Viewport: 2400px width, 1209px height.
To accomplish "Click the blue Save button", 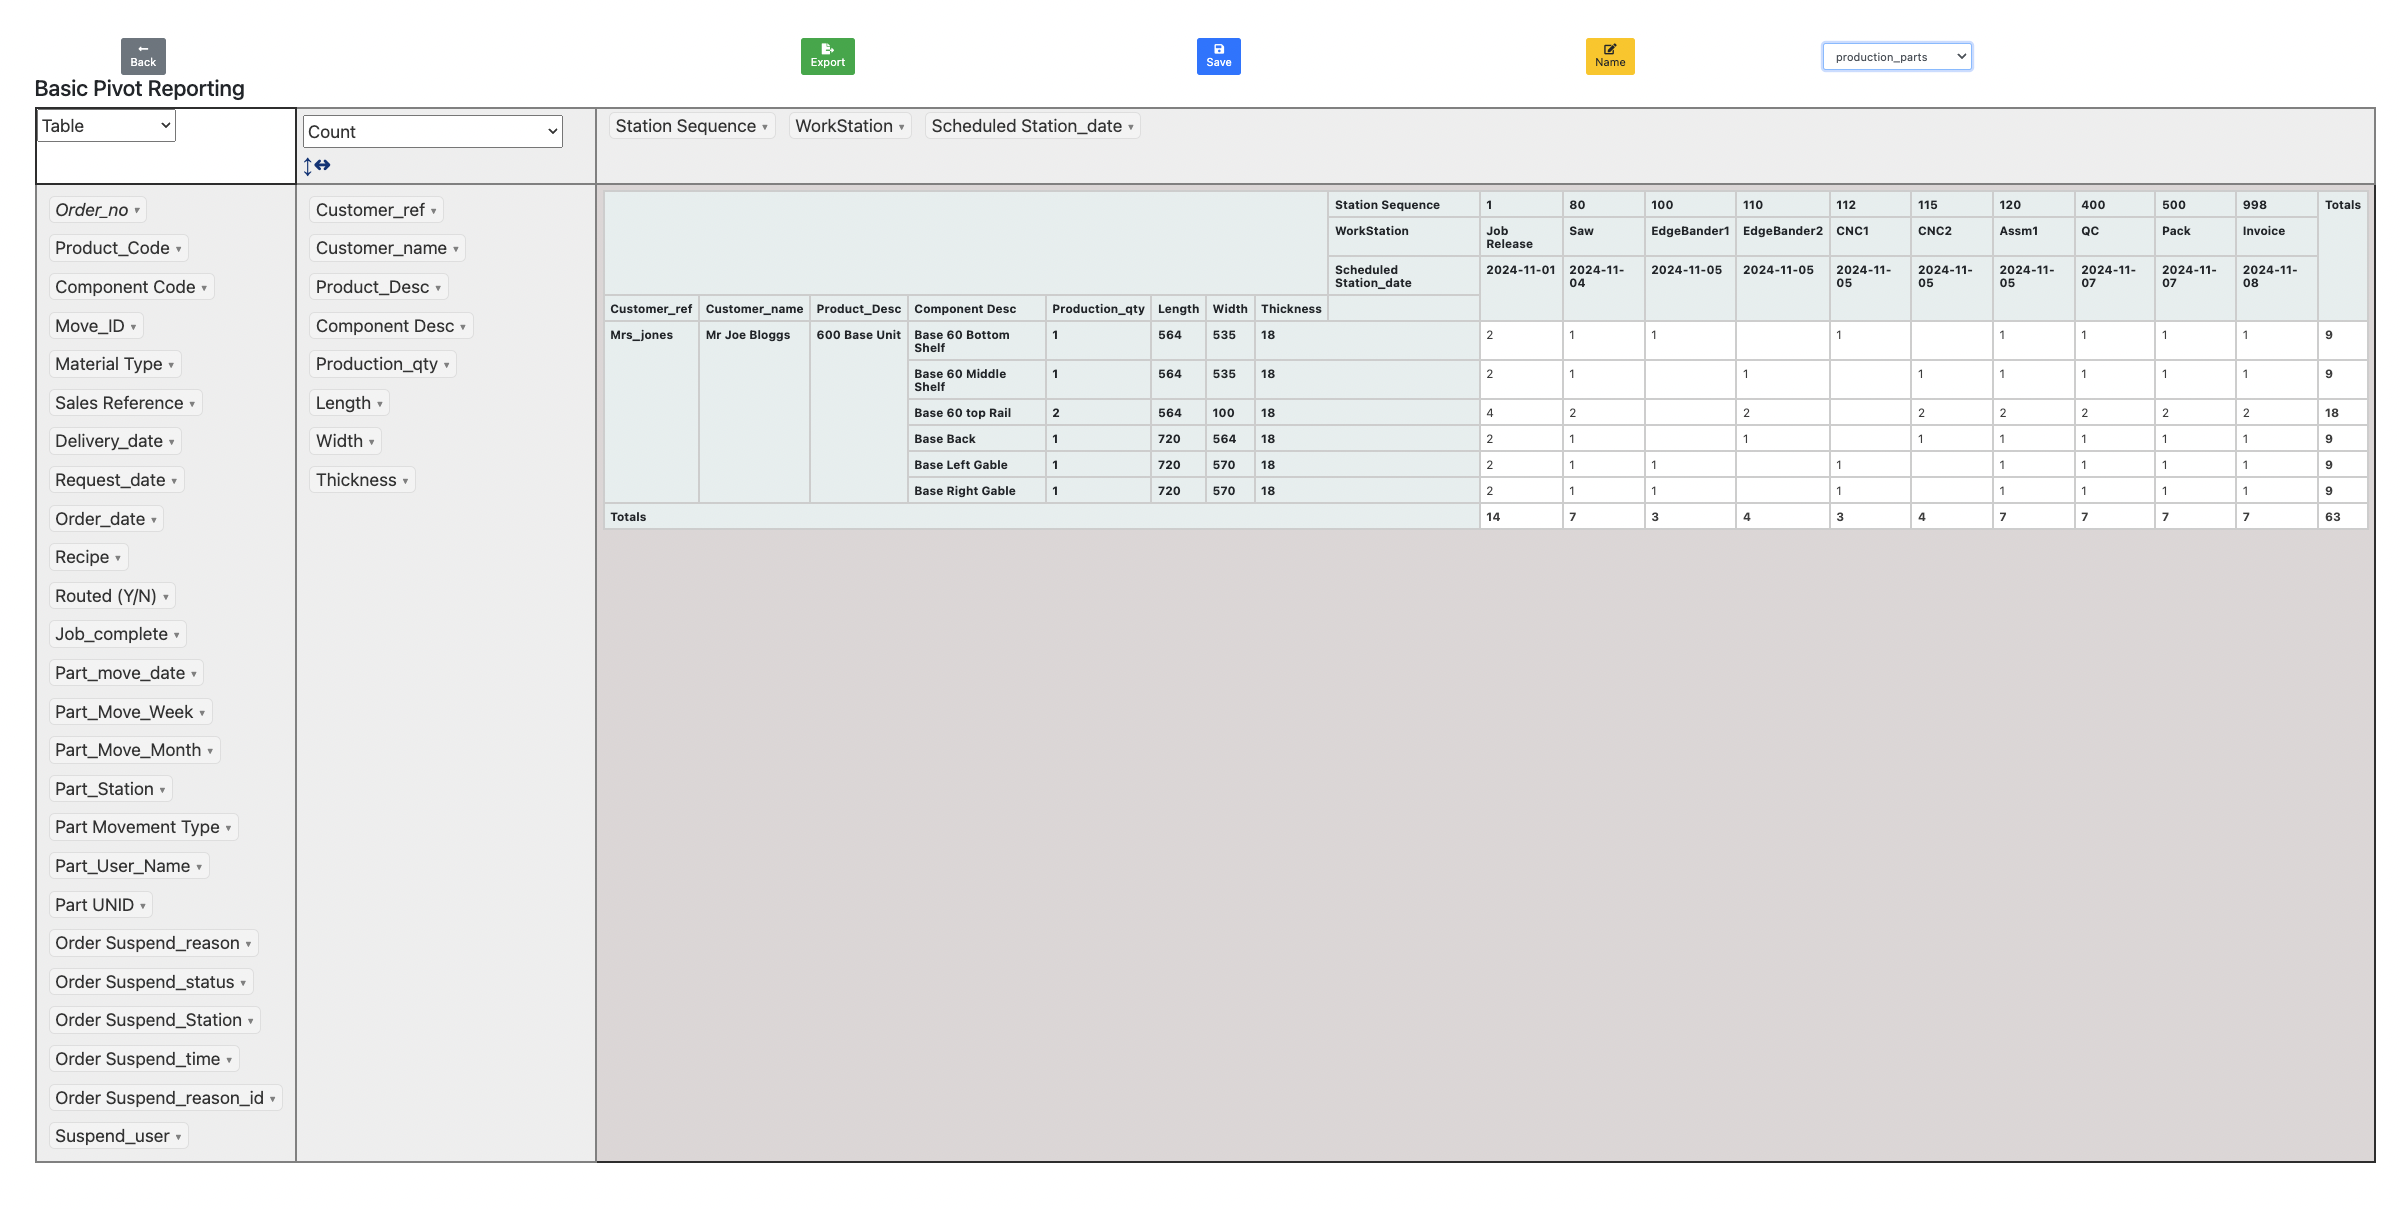I will 1218,56.
